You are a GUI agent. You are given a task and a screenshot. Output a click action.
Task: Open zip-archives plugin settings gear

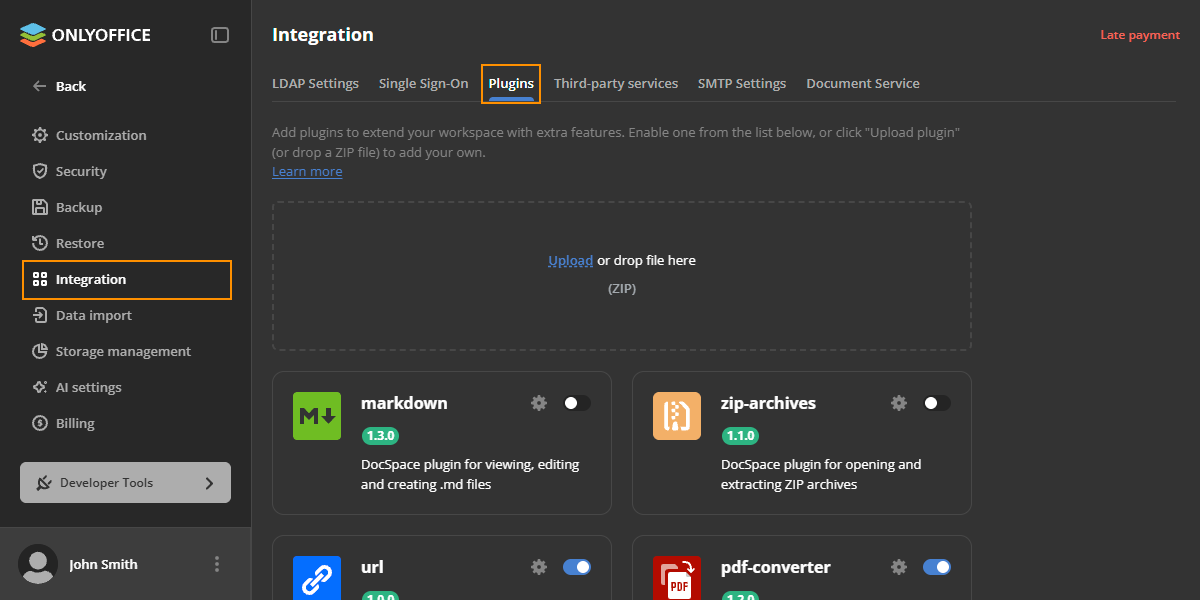point(899,403)
